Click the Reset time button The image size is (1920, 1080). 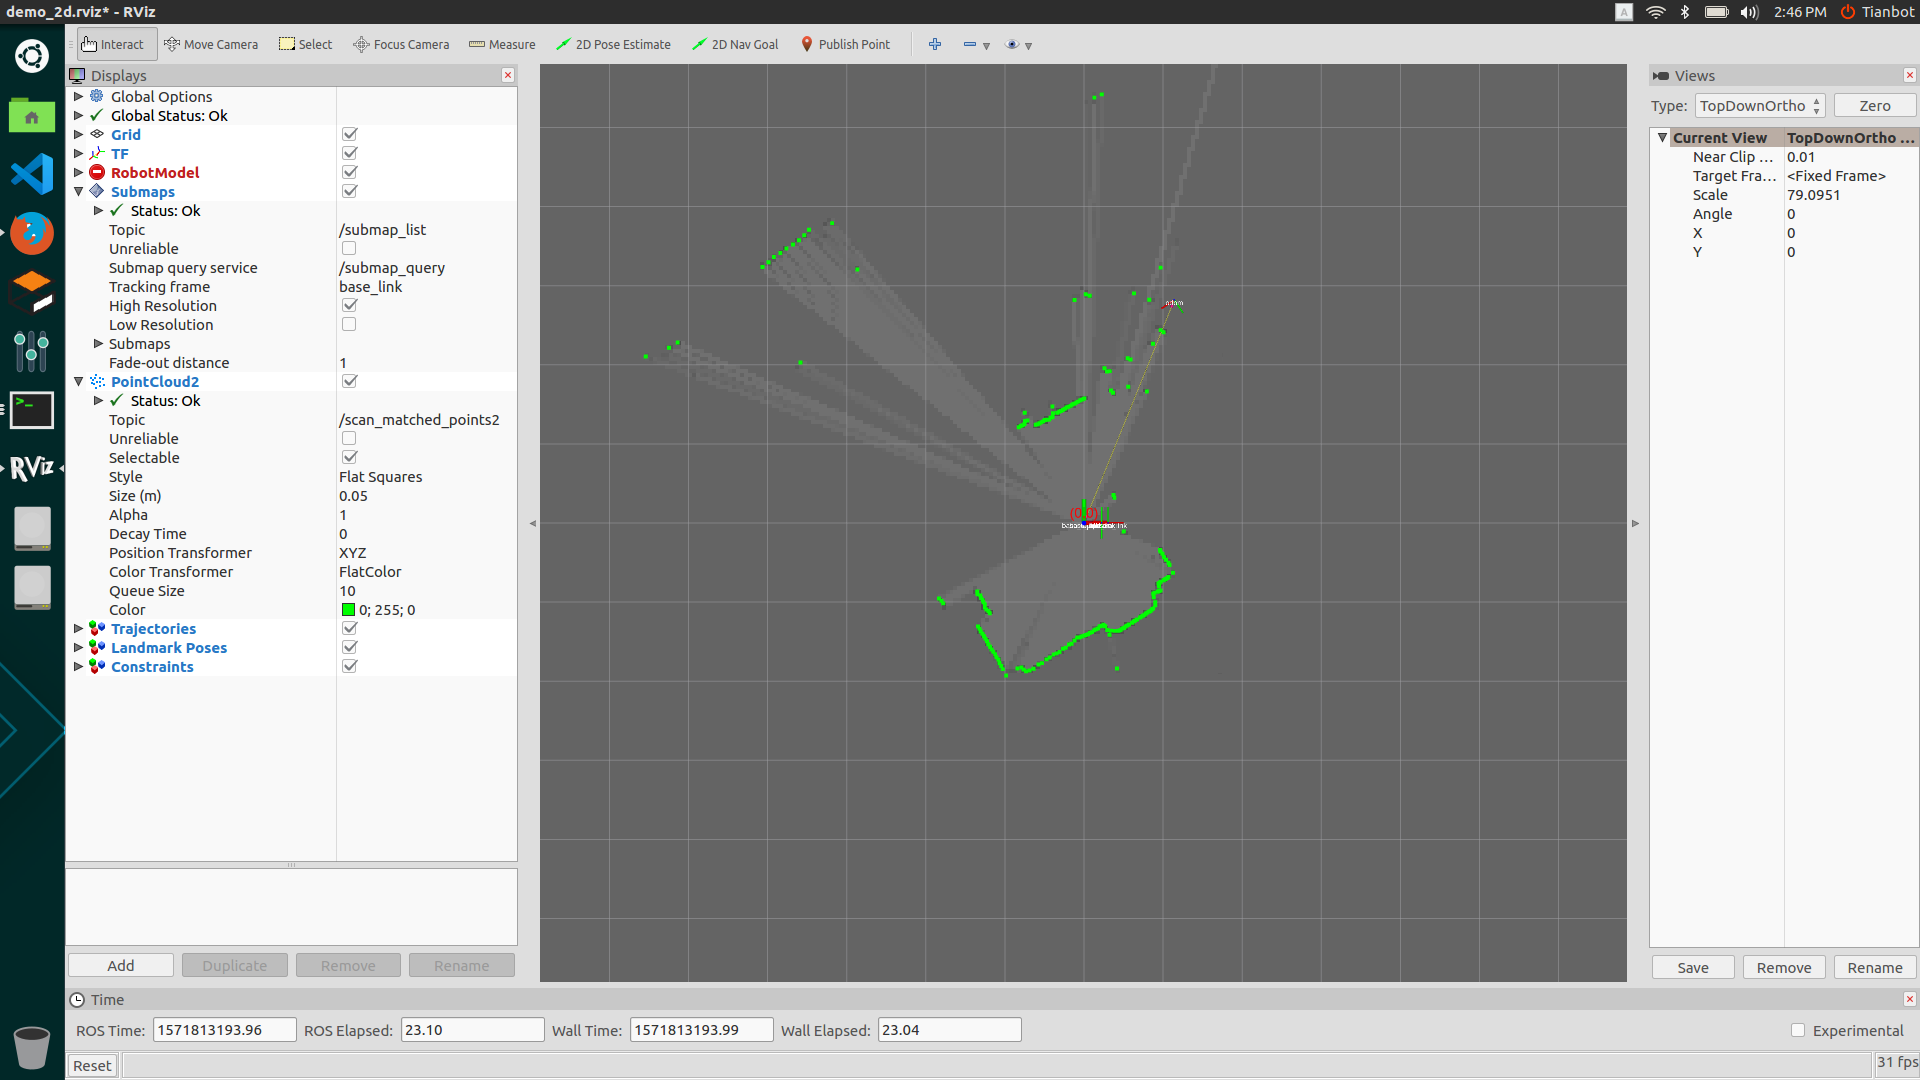point(92,1065)
